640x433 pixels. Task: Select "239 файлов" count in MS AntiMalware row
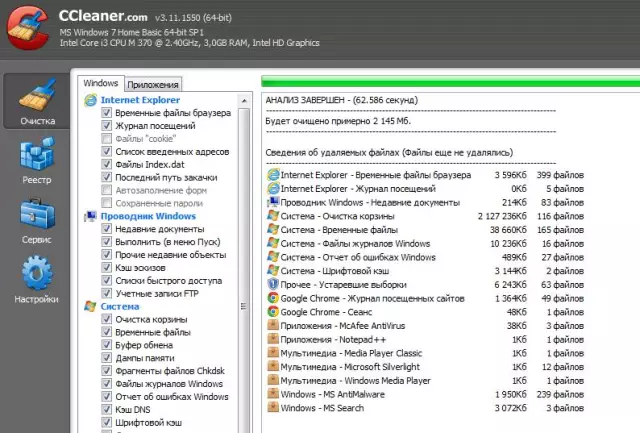tap(560, 395)
